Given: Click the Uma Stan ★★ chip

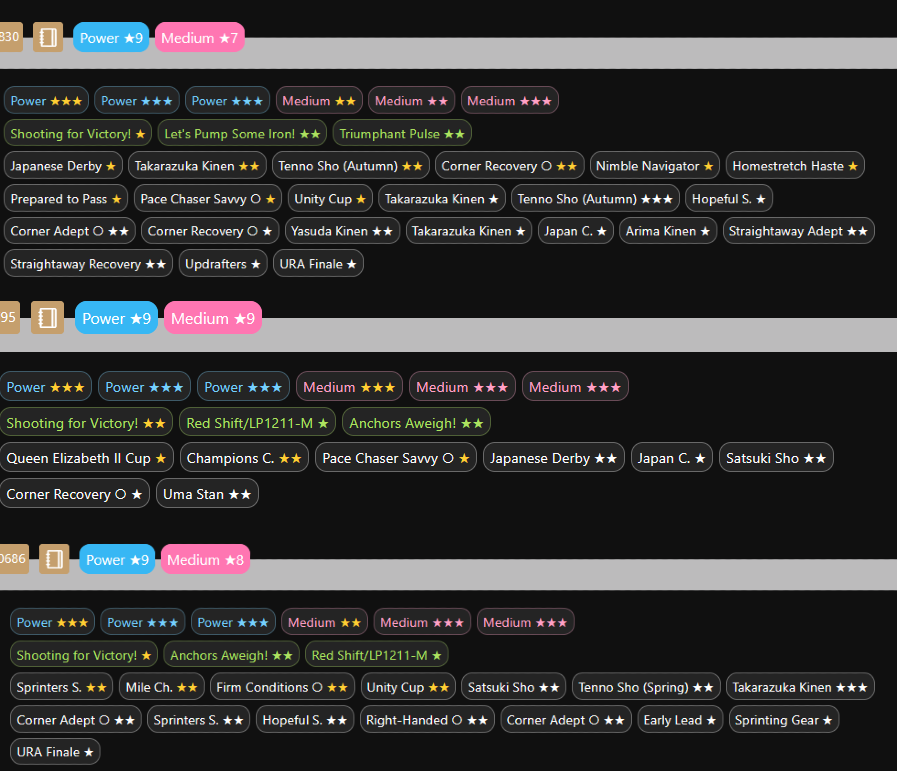Looking at the screenshot, I should click(207, 494).
